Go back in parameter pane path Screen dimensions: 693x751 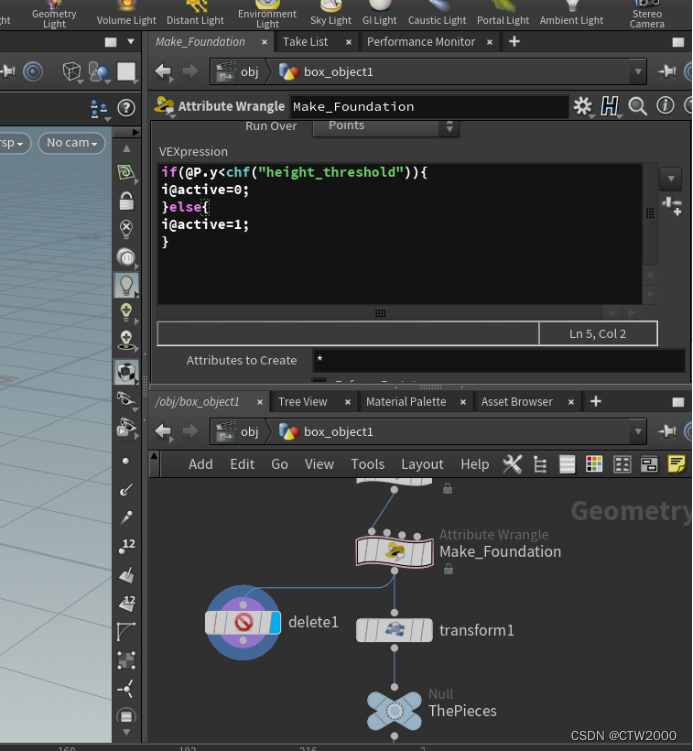[163, 72]
